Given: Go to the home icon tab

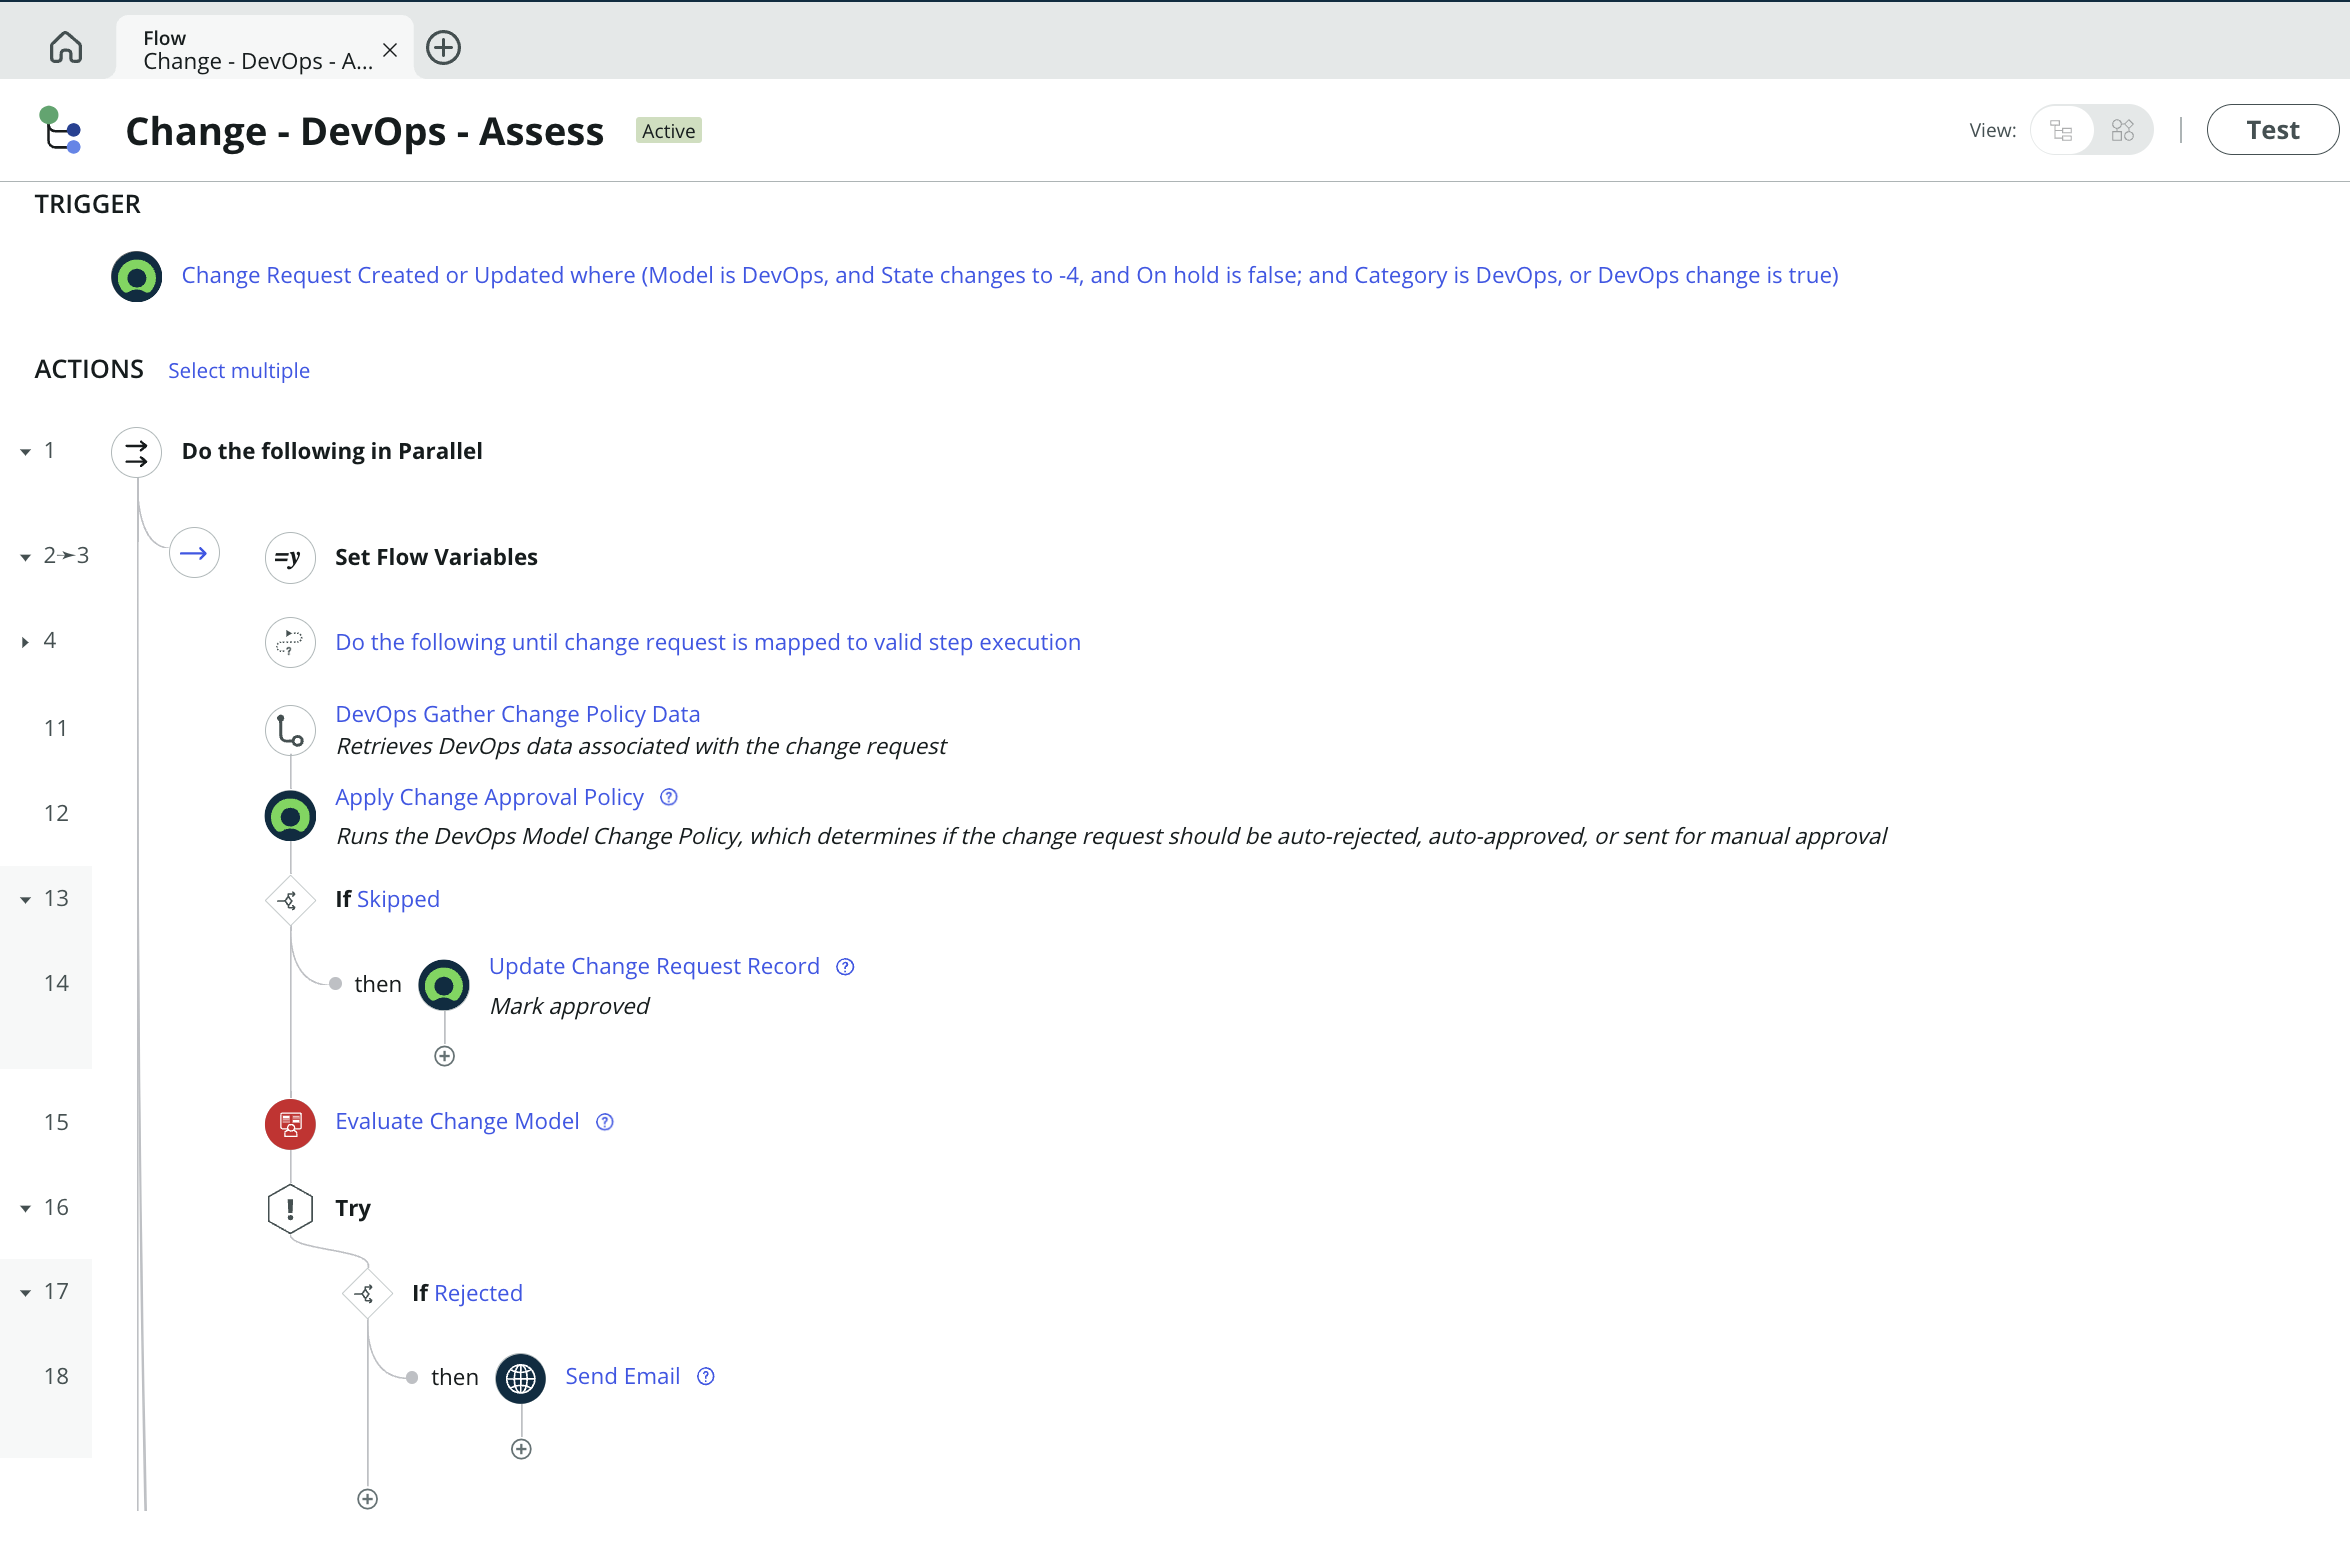Looking at the screenshot, I should tap(66, 47).
